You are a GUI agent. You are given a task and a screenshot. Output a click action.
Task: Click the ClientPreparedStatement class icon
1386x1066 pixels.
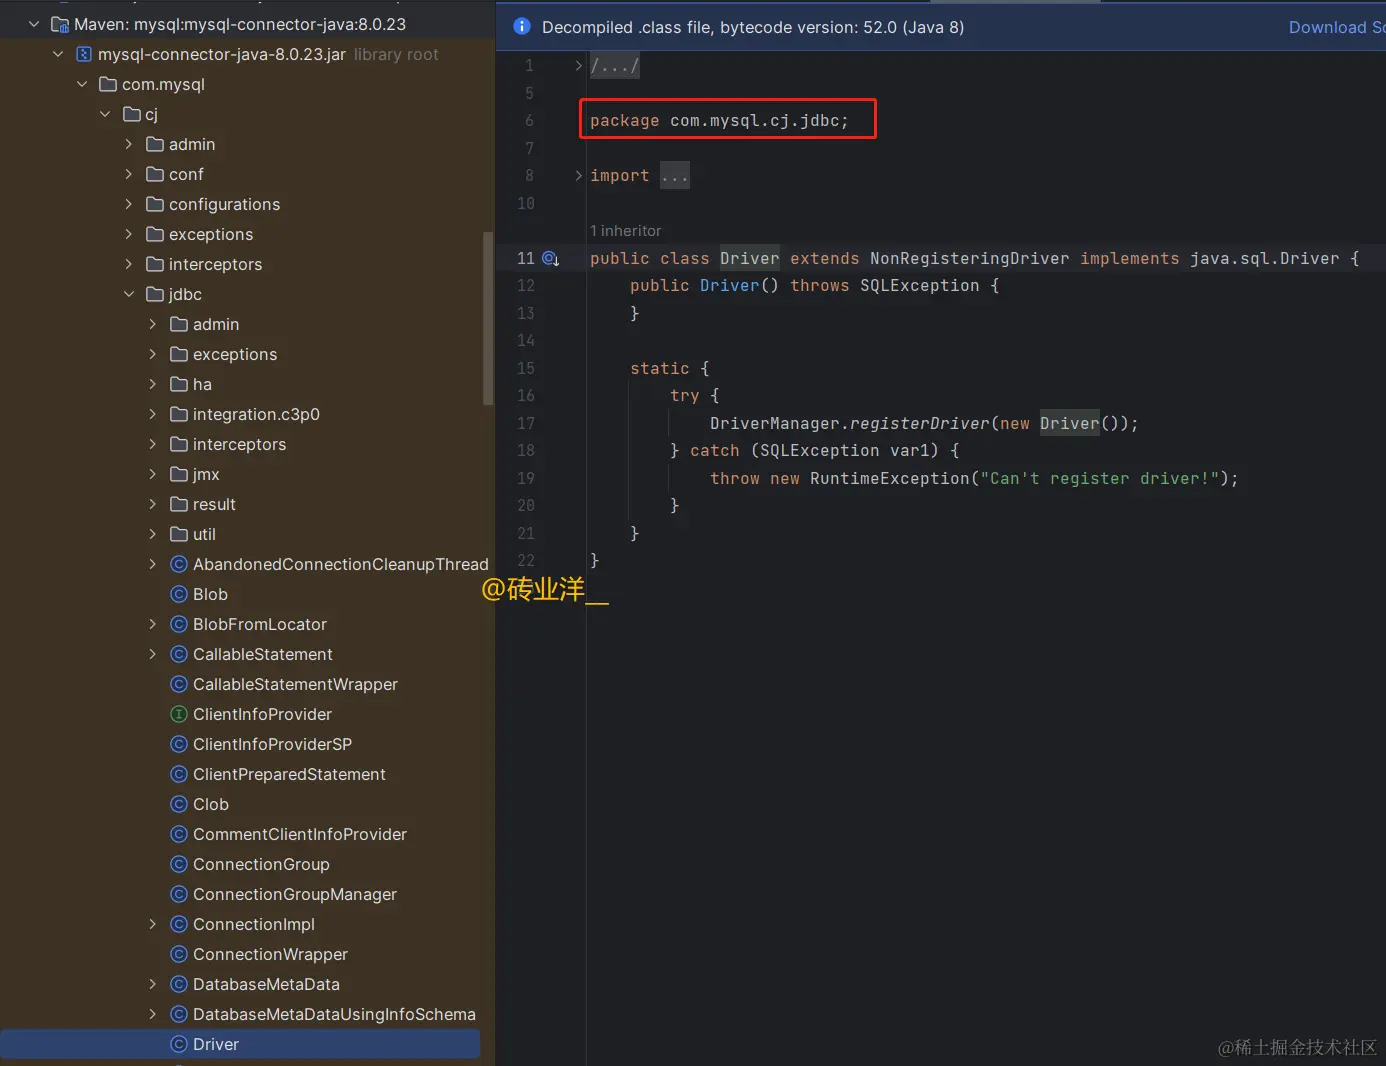179,774
